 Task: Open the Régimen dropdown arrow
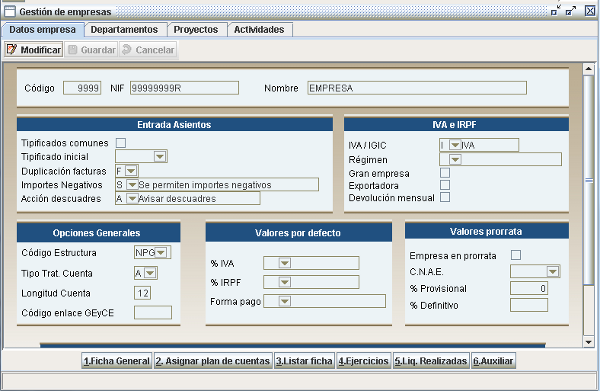coord(455,159)
